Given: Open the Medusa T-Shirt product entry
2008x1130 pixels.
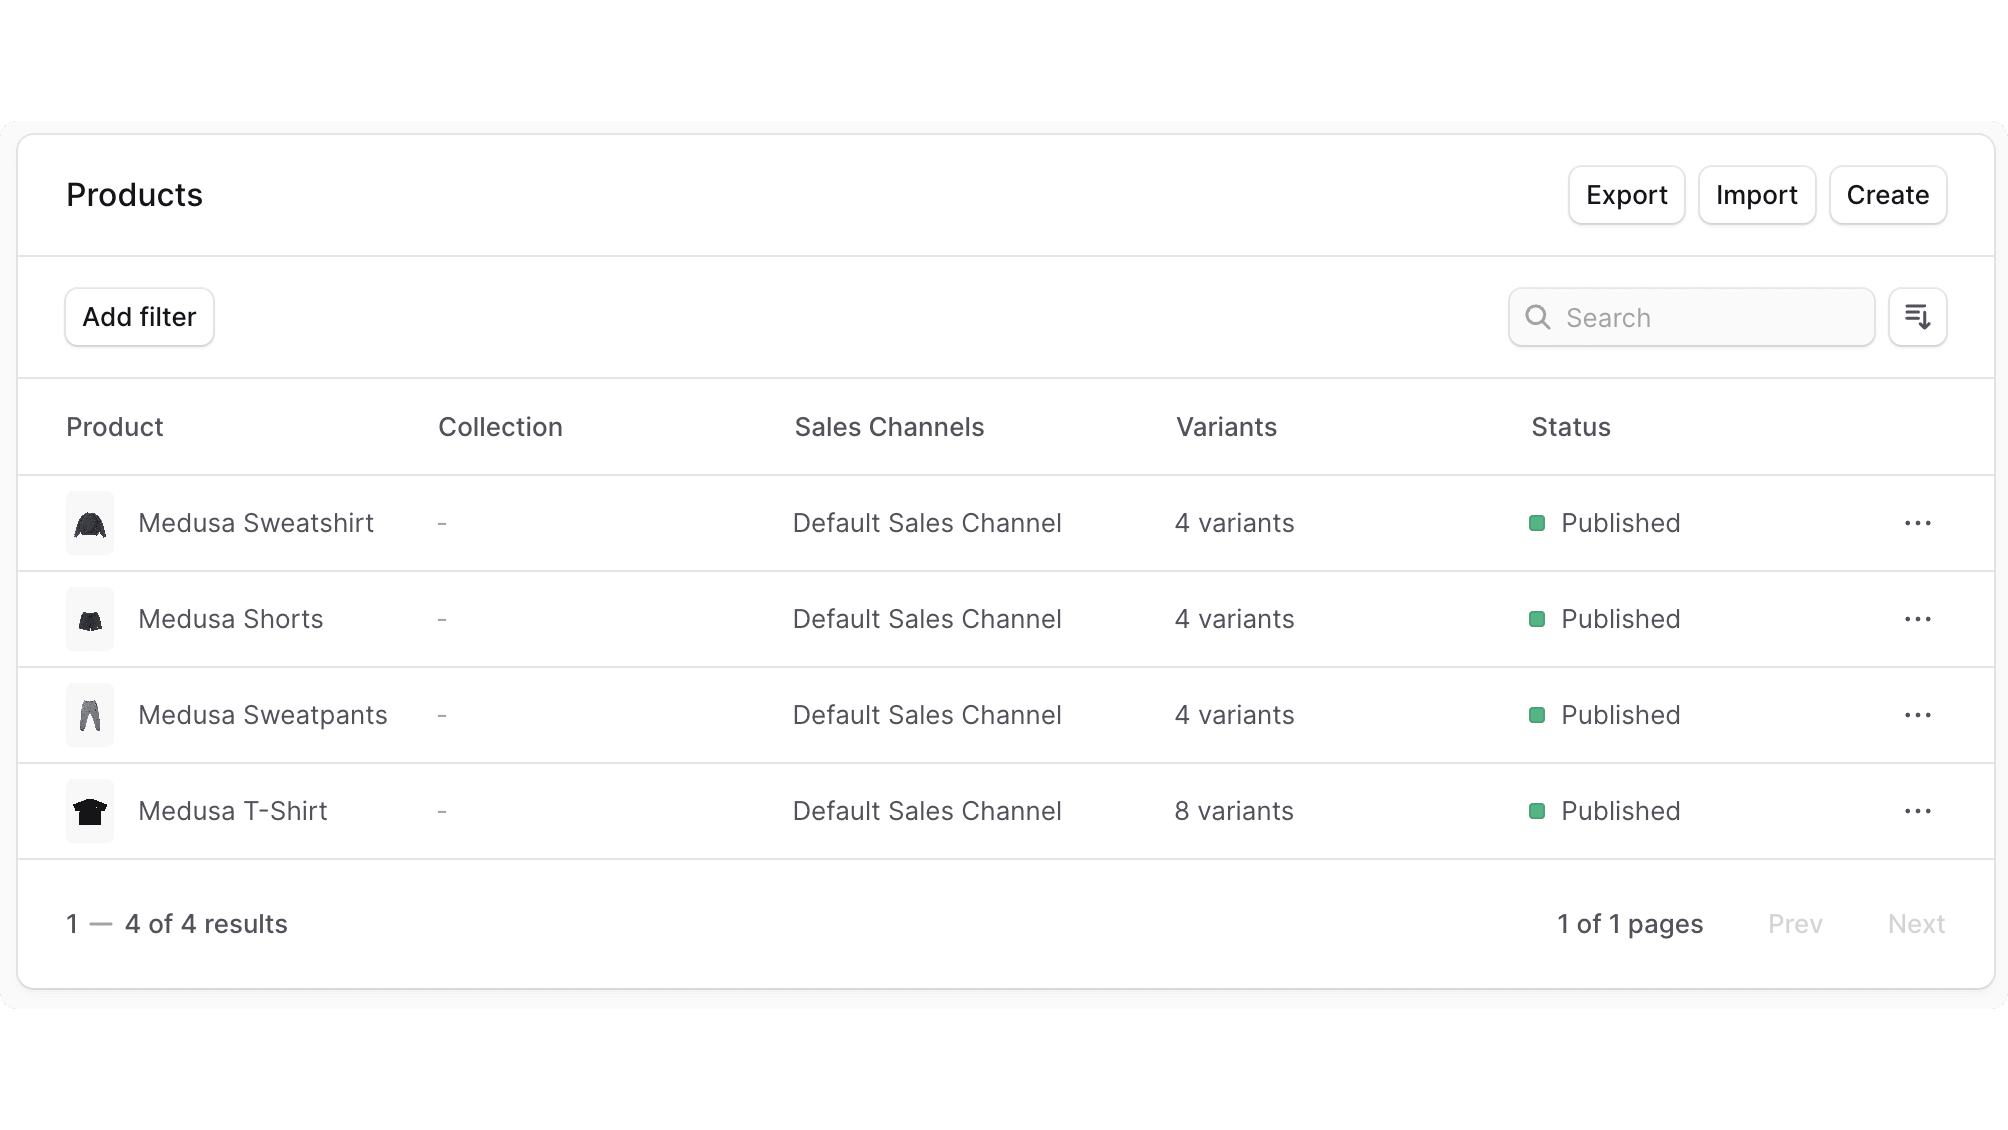Looking at the screenshot, I should tap(233, 811).
